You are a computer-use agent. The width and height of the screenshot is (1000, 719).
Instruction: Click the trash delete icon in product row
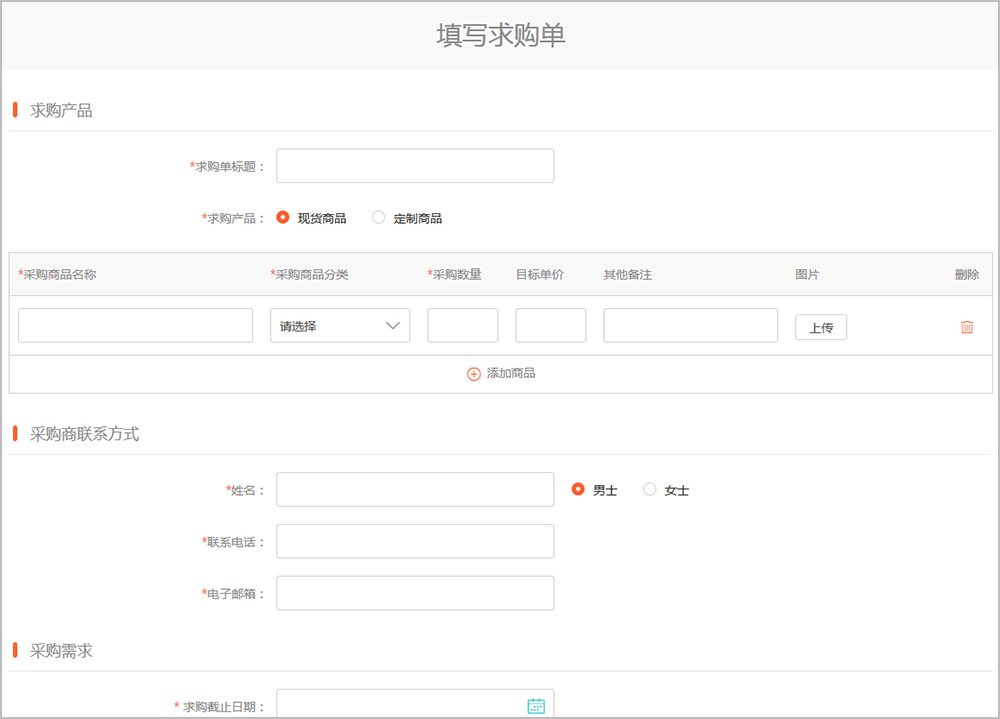tap(967, 327)
